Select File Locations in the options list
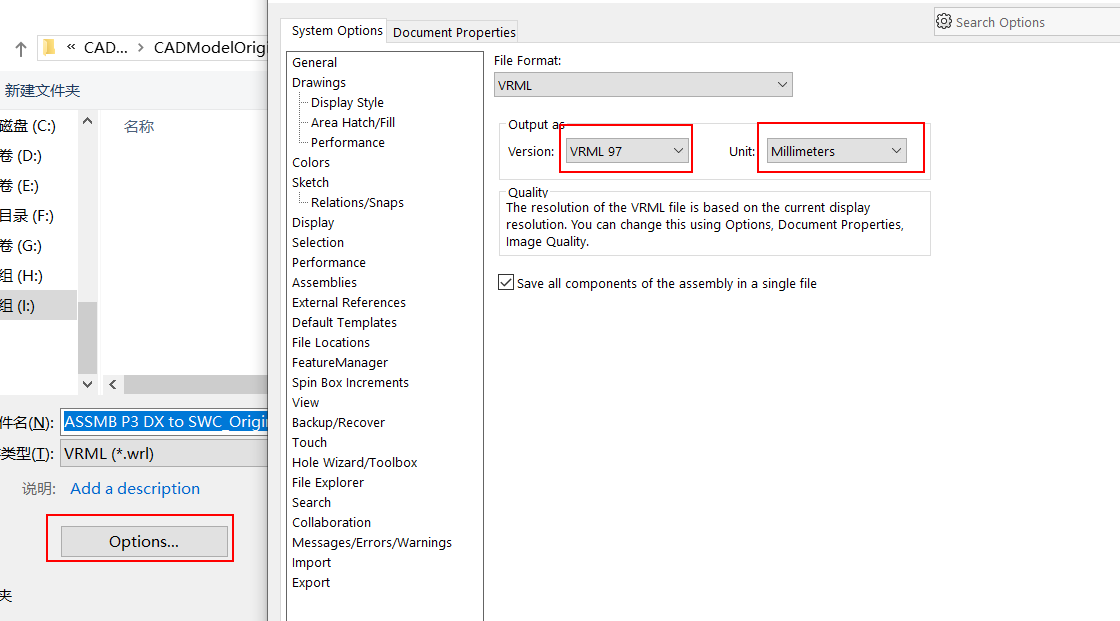This screenshot has height=621, width=1120. (330, 342)
